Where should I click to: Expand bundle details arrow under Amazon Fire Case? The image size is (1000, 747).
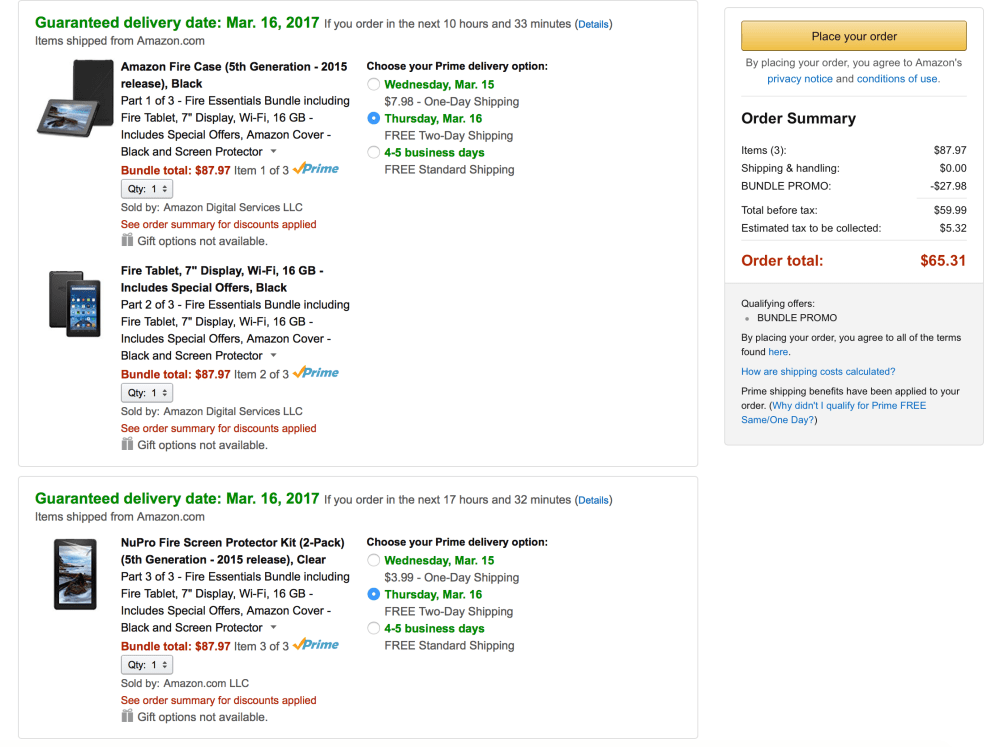coord(274,152)
